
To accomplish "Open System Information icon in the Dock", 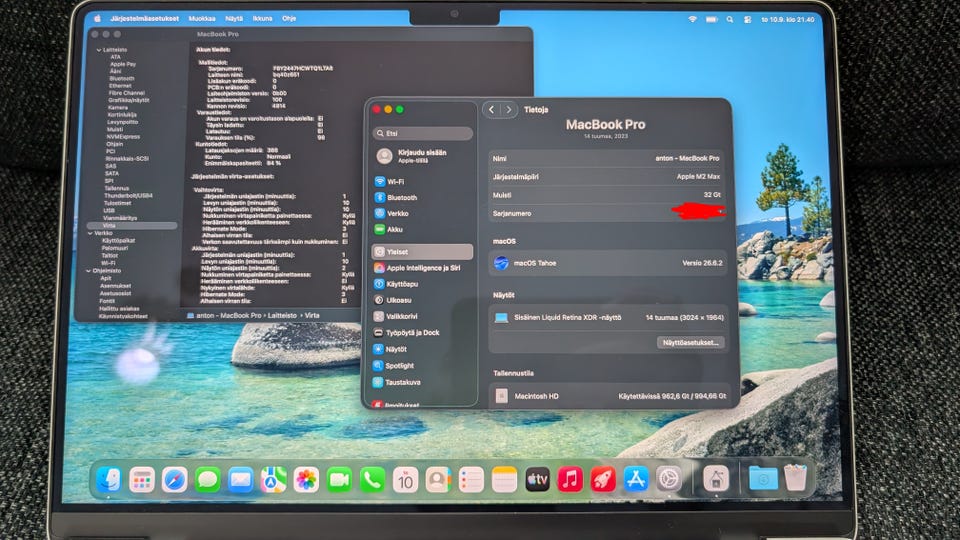I will click(716, 479).
